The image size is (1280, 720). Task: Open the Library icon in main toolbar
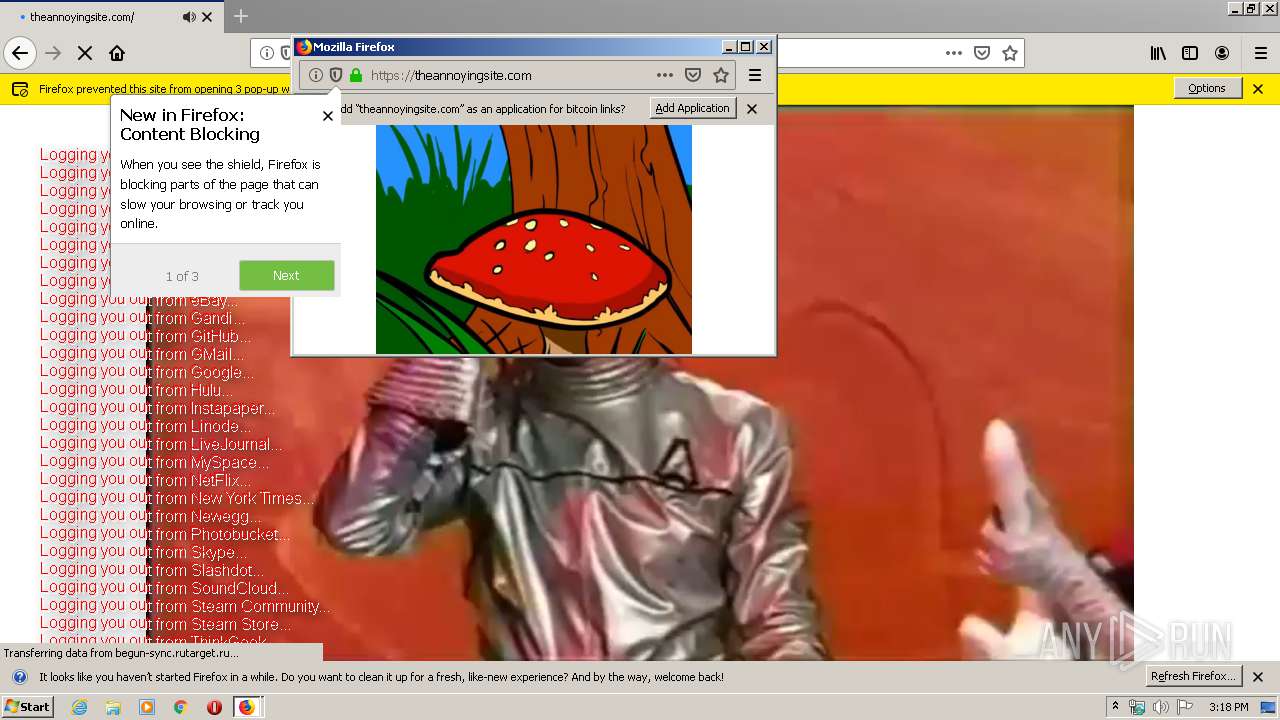tap(1158, 53)
